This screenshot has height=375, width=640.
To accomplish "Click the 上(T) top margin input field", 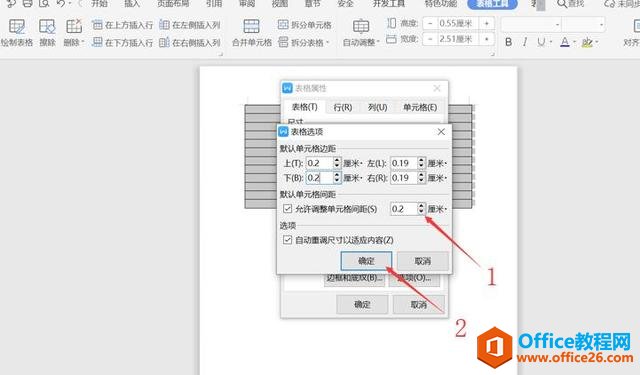I will 320,163.
